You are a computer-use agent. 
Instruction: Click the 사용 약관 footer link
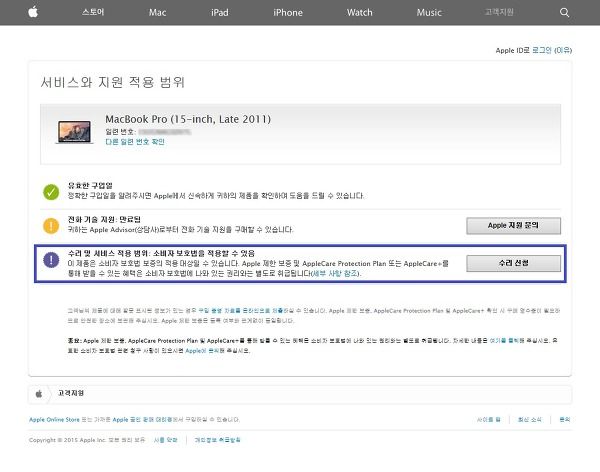coord(166,440)
